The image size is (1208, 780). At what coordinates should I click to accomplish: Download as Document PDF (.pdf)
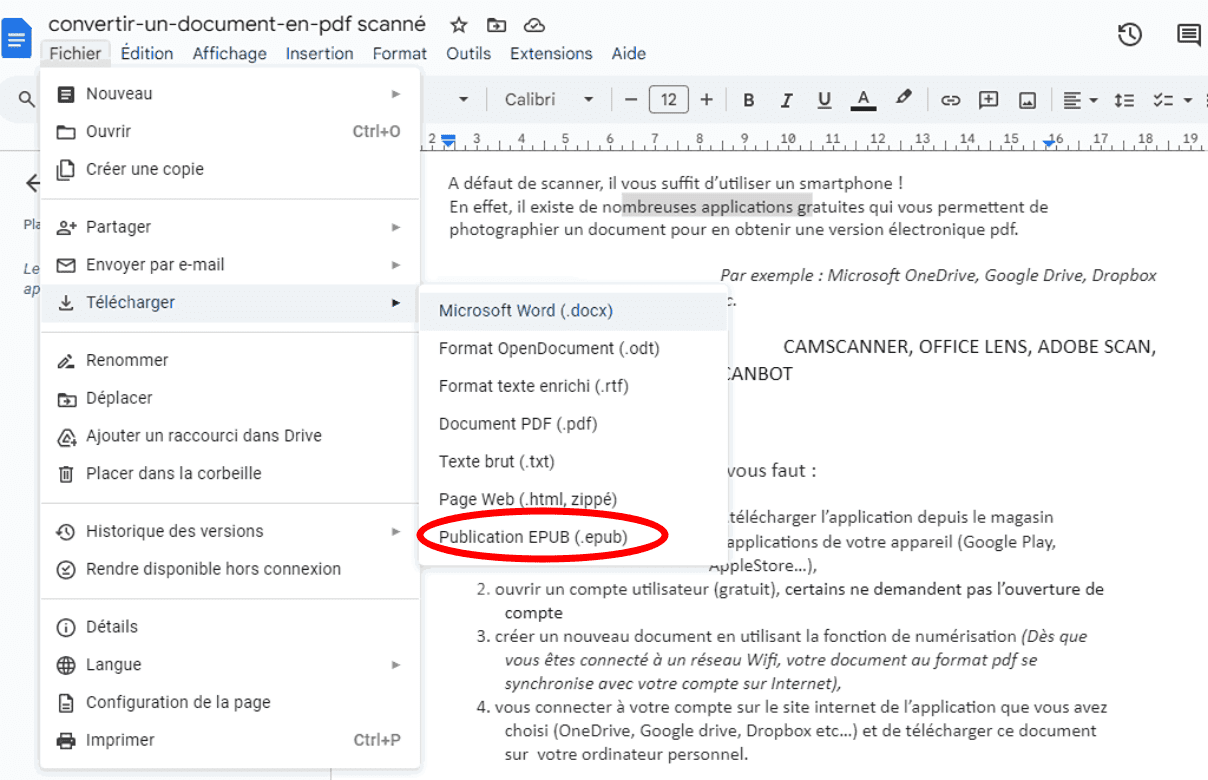[x=573, y=424]
